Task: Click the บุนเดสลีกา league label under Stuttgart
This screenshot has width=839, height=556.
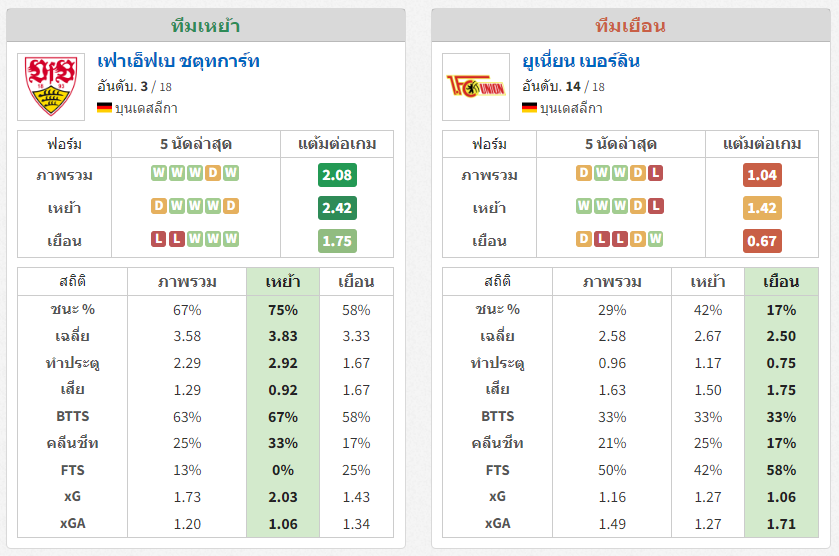Action: (x=146, y=109)
